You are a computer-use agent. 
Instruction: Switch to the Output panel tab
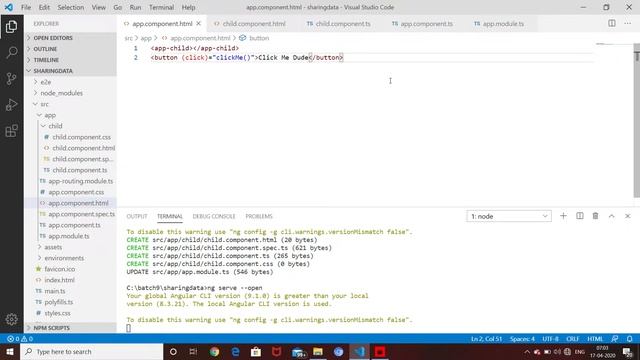pyautogui.click(x=137, y=216)
